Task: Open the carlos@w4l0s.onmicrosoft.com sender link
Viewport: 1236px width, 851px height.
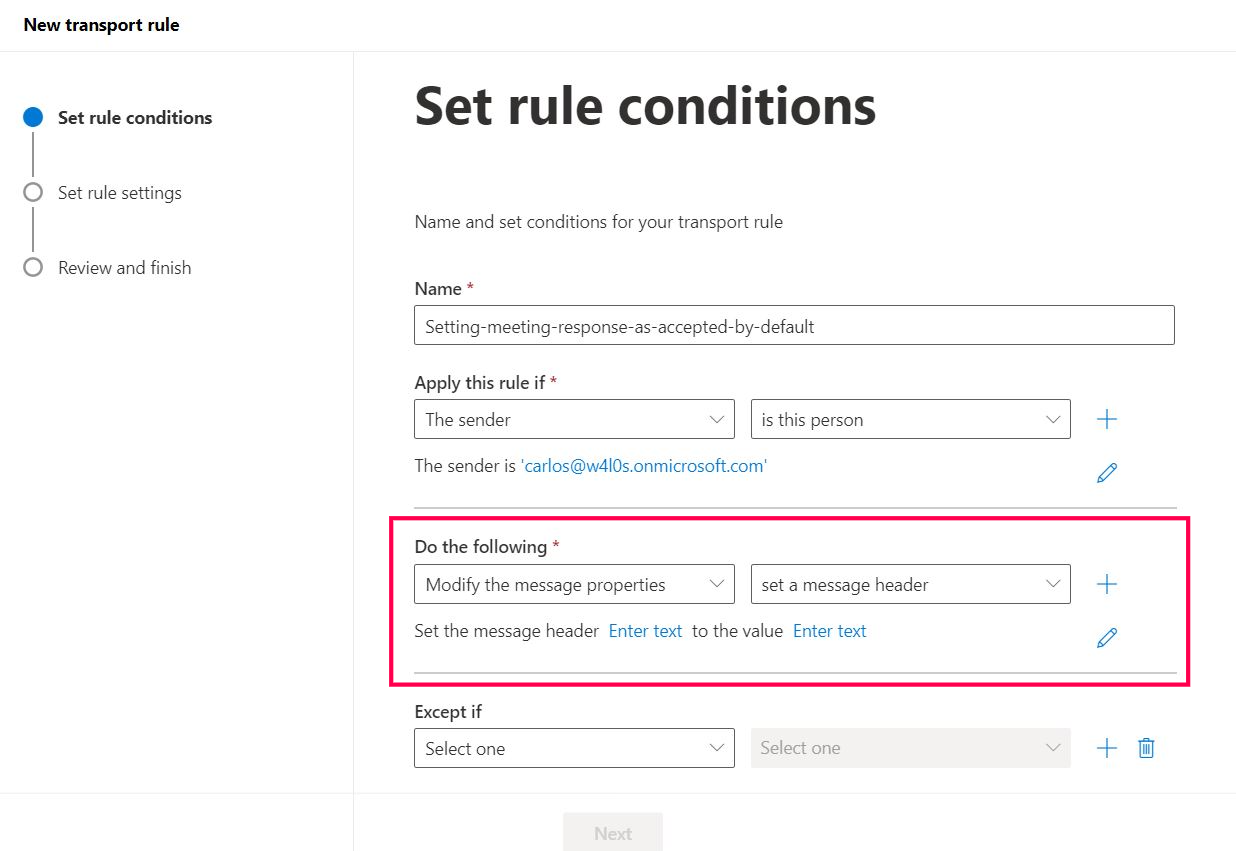Action: 644,466
